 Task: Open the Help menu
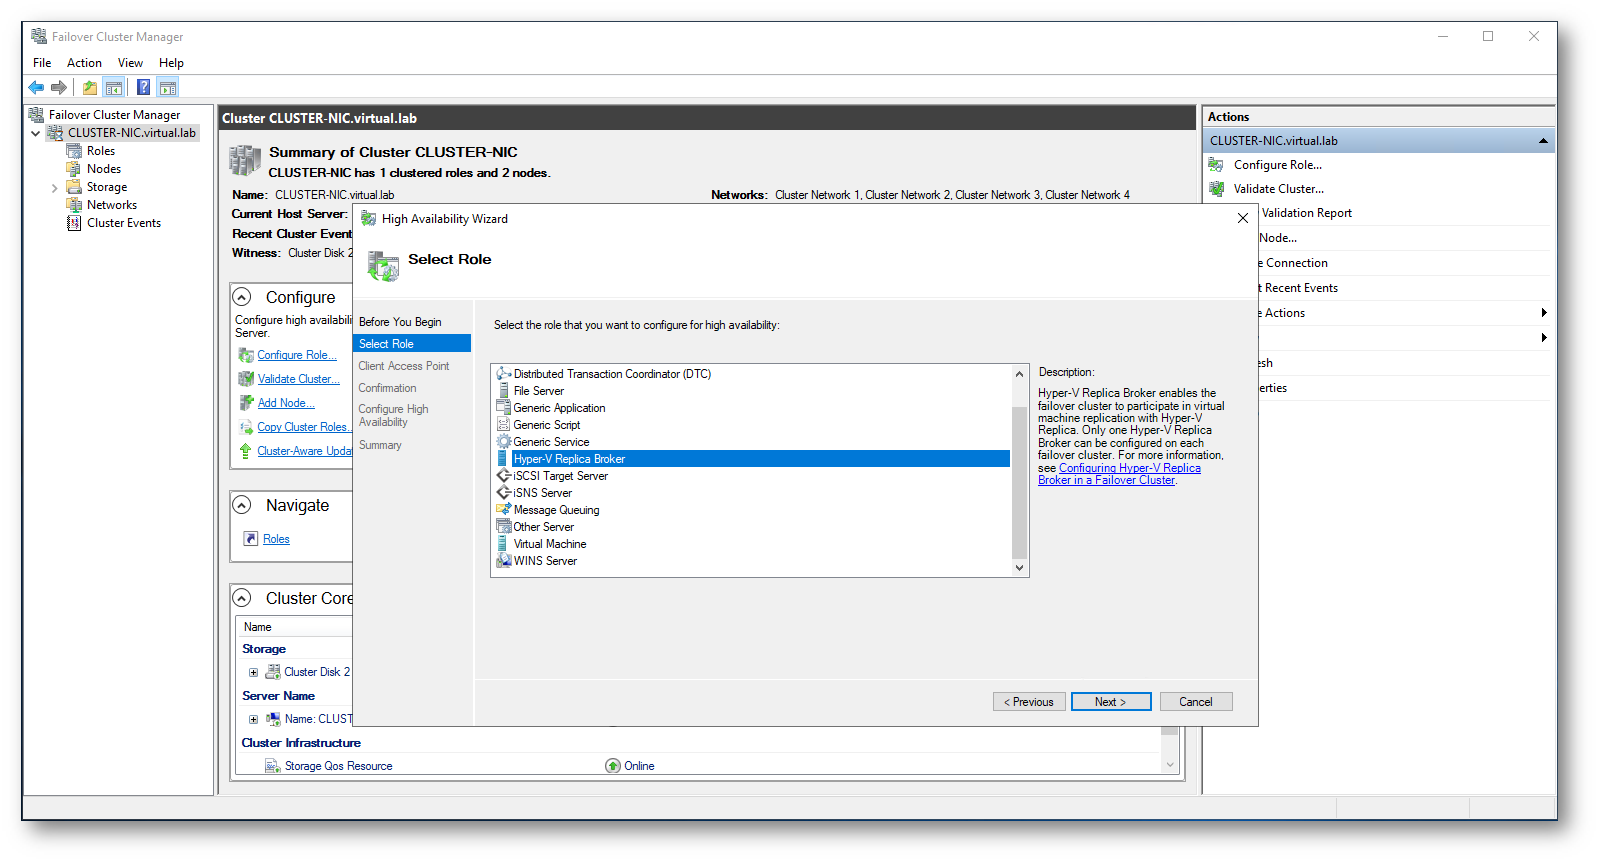pos(171,63)
